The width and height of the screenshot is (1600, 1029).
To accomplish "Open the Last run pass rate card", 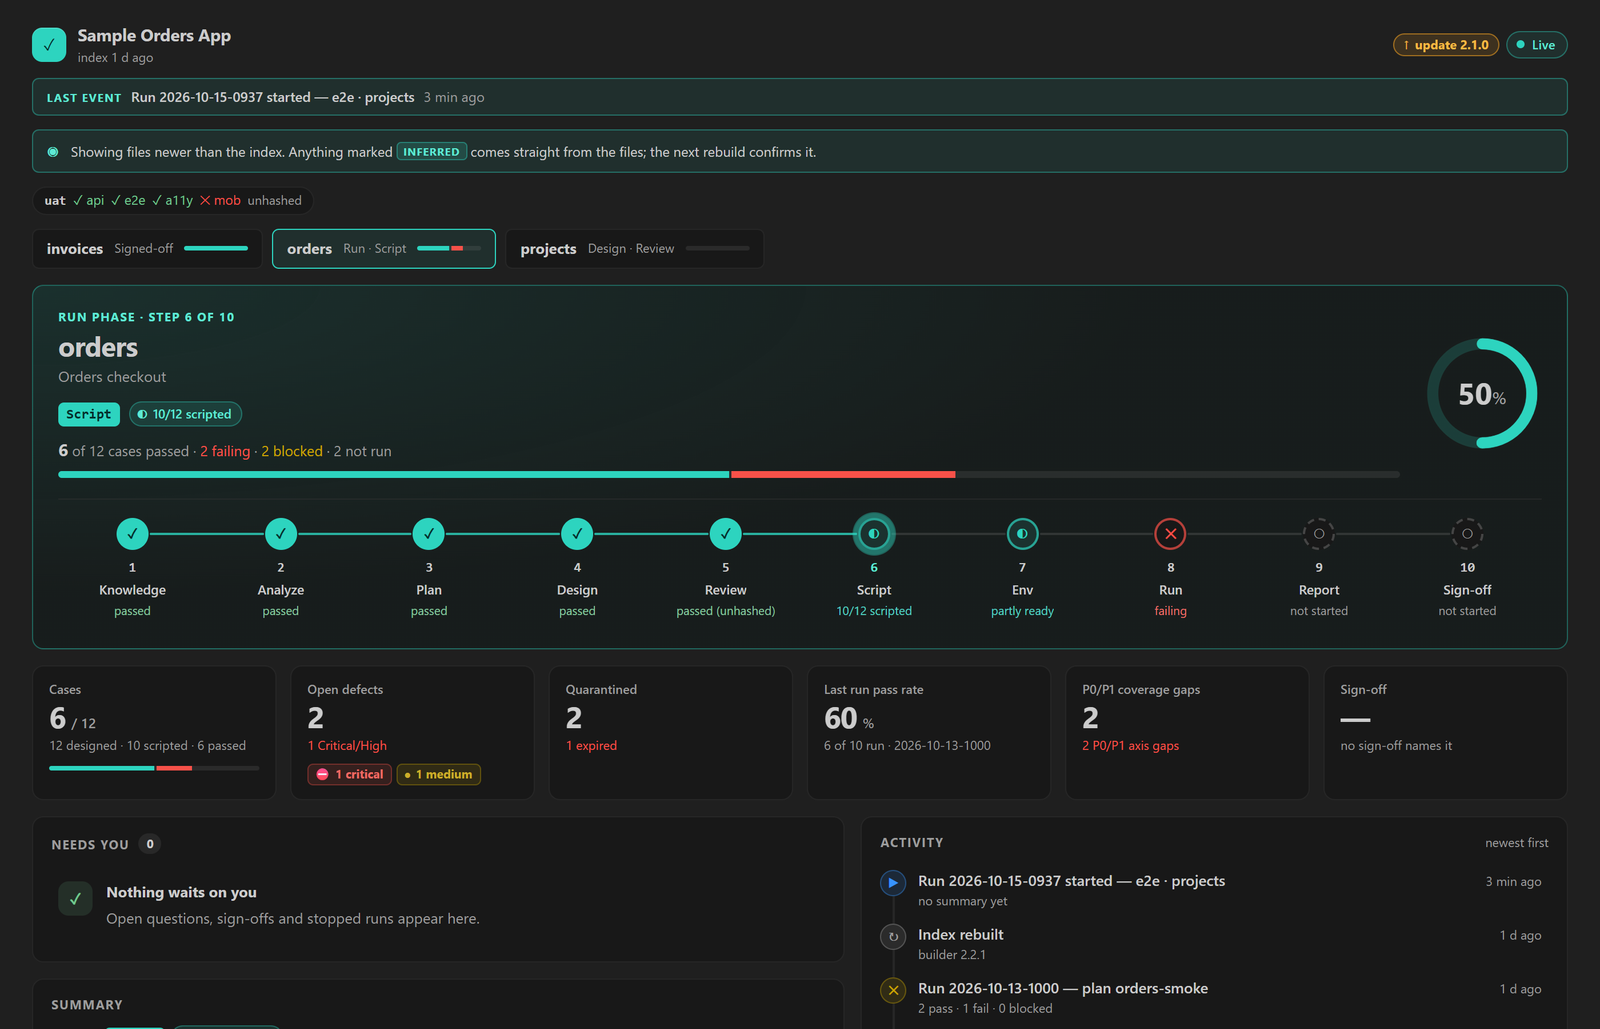I will tap(929, 733).
